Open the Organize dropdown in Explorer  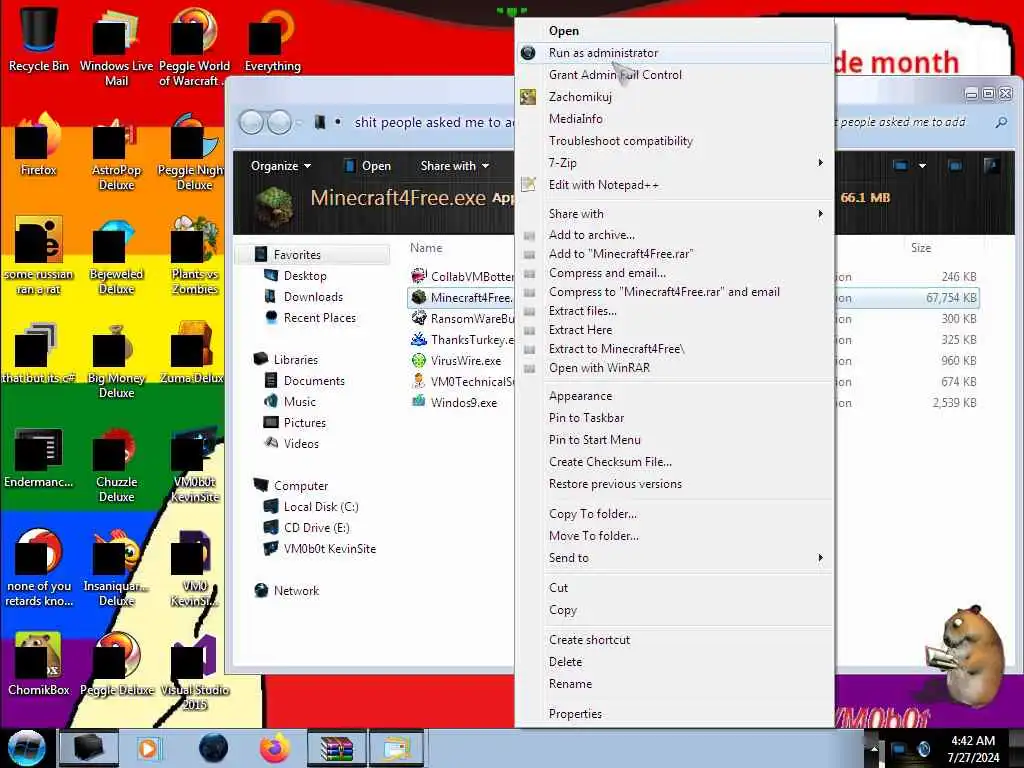tap(281, 166)
